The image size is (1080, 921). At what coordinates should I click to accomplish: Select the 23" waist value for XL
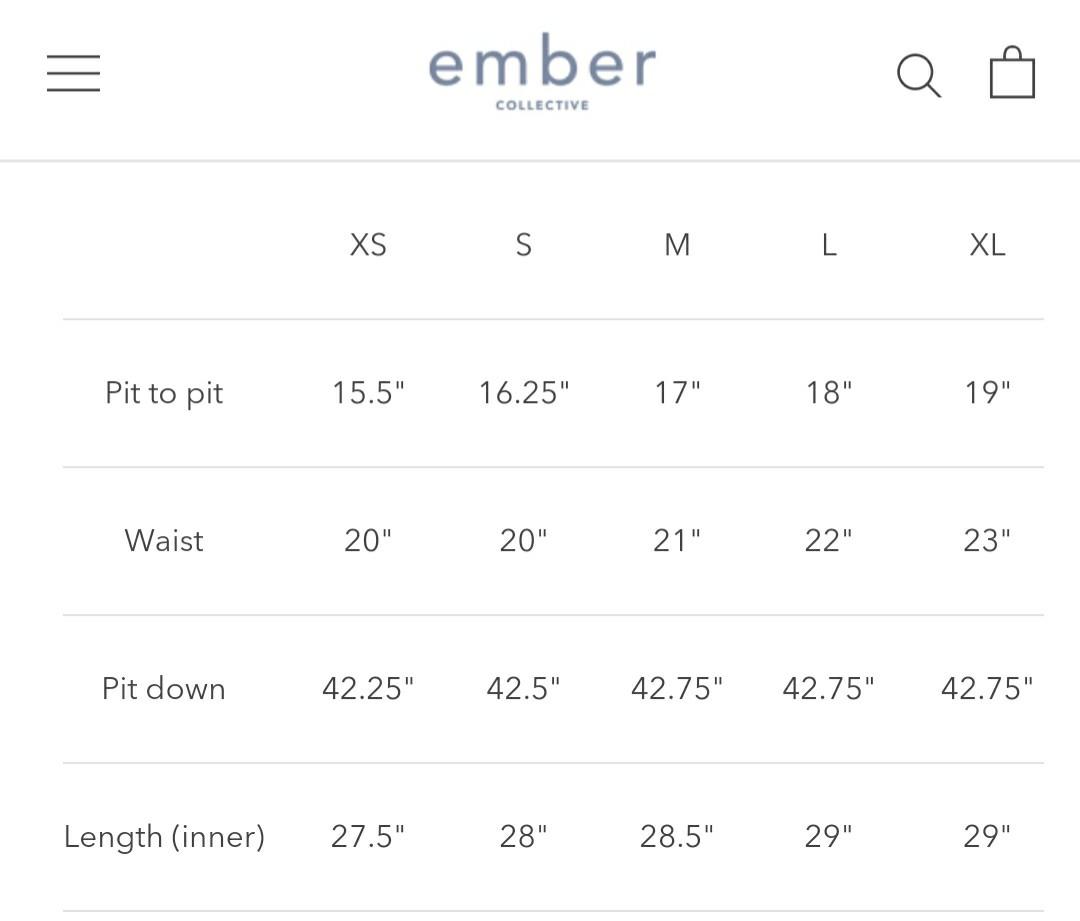pyautogui.click(x=987, y=540)
